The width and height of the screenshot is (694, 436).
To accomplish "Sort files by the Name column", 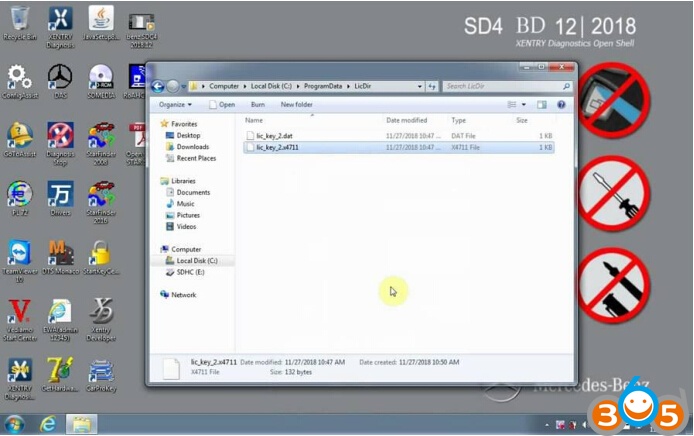I will (312, 120).
